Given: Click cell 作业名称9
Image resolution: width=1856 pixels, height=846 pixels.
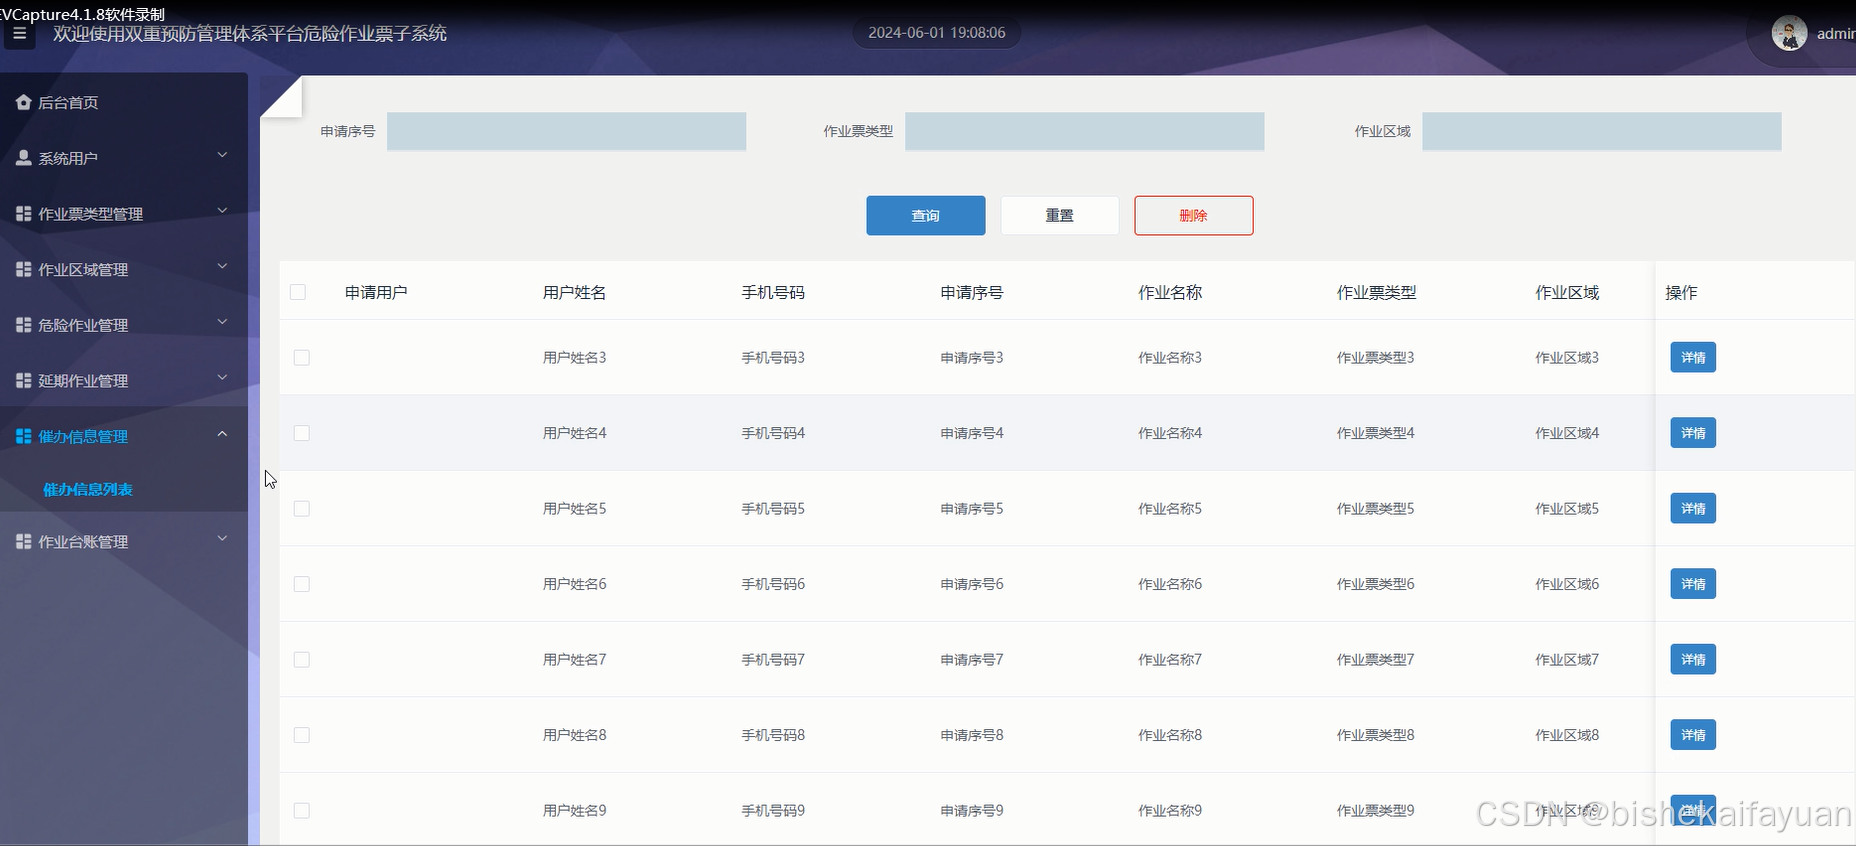Looking at the screenshot, I should tap(1170, 811).
